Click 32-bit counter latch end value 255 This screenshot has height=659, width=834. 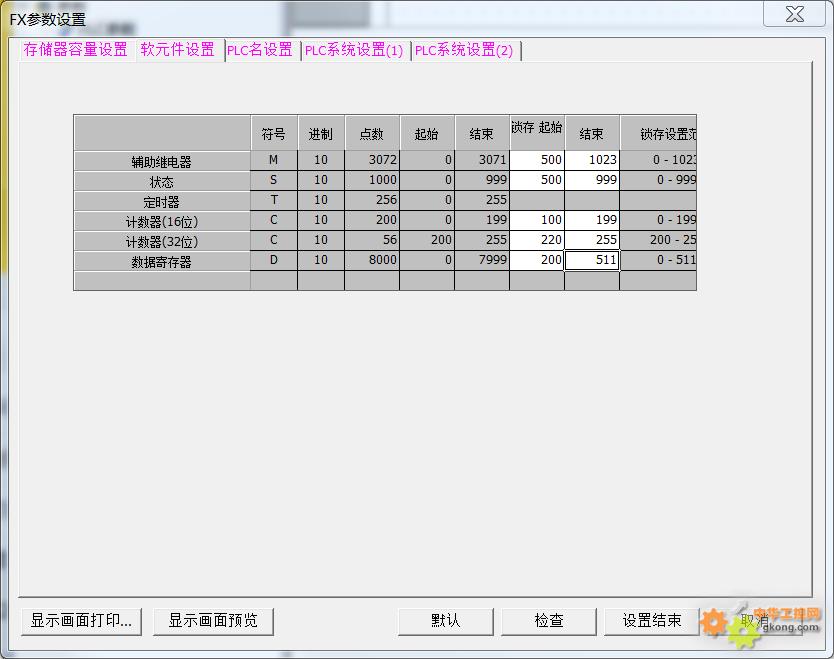pyautogui.click(x=592, y=240)
